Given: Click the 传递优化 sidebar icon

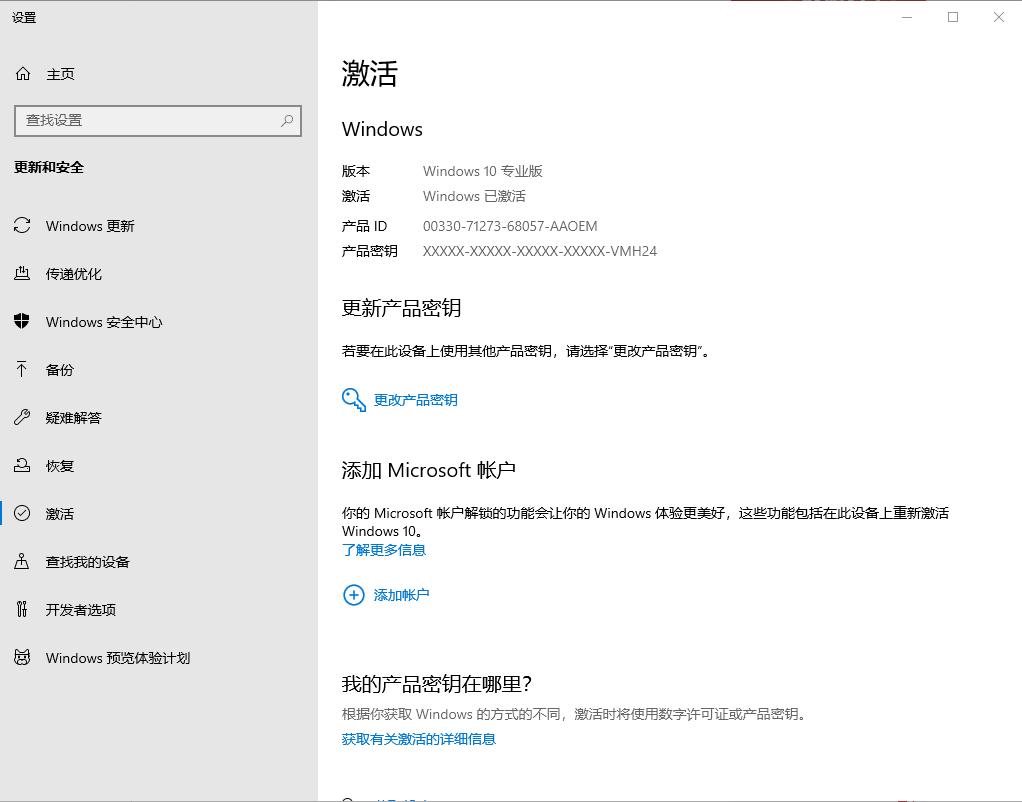Looking at the screenshot, I should (22, 274).
